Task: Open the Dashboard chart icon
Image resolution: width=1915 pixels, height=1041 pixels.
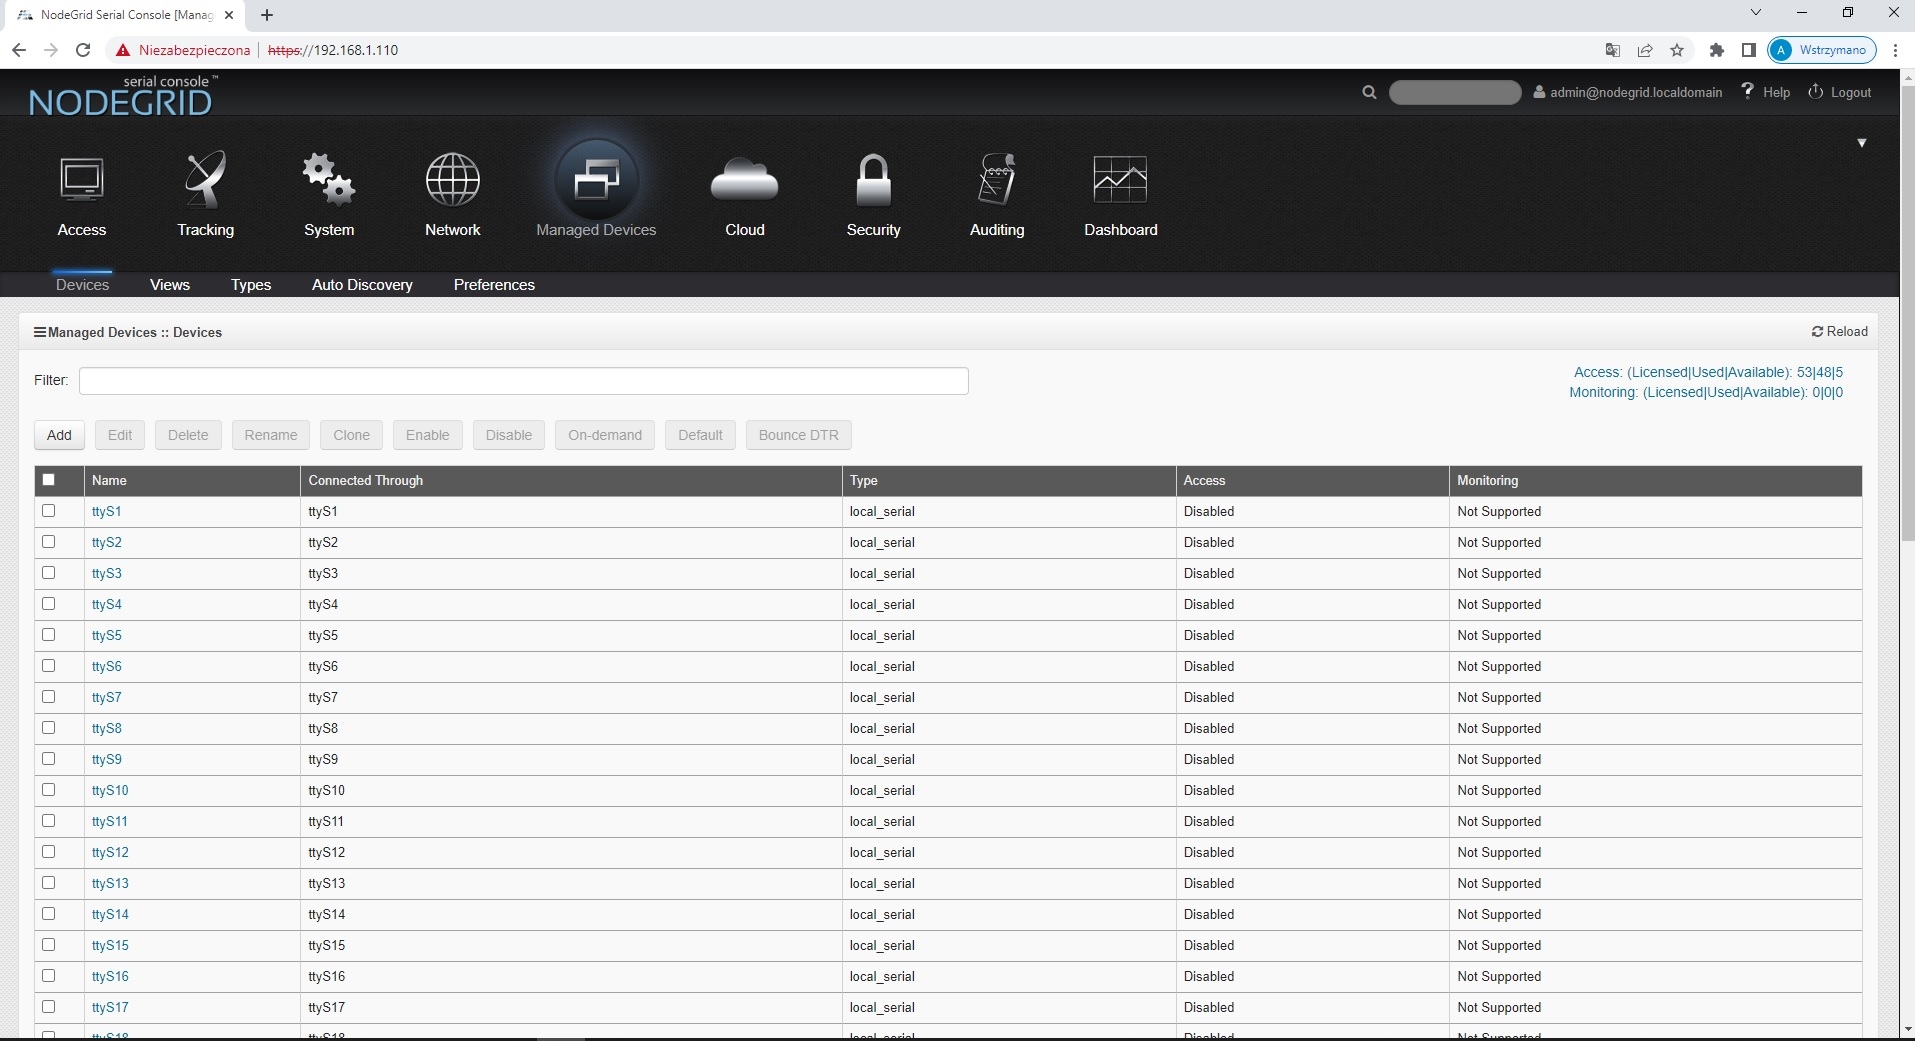Action: click(x=1121, y=181)
